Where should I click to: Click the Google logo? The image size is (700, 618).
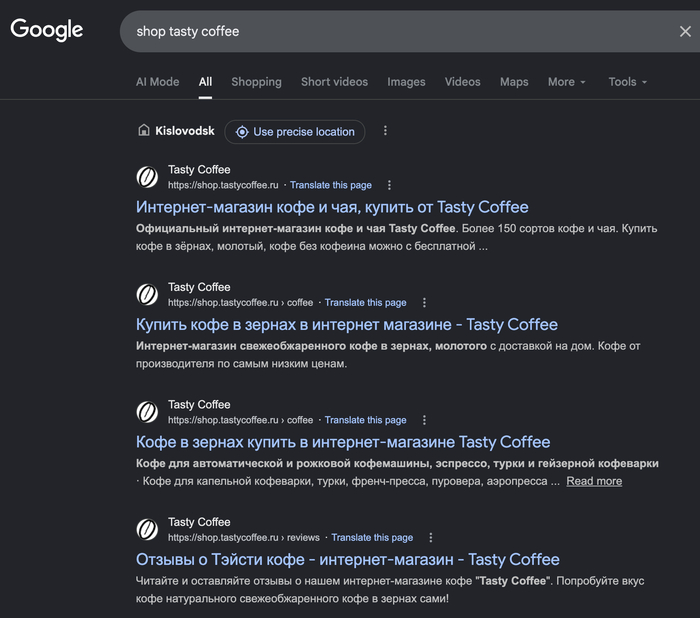coord(47,30)
